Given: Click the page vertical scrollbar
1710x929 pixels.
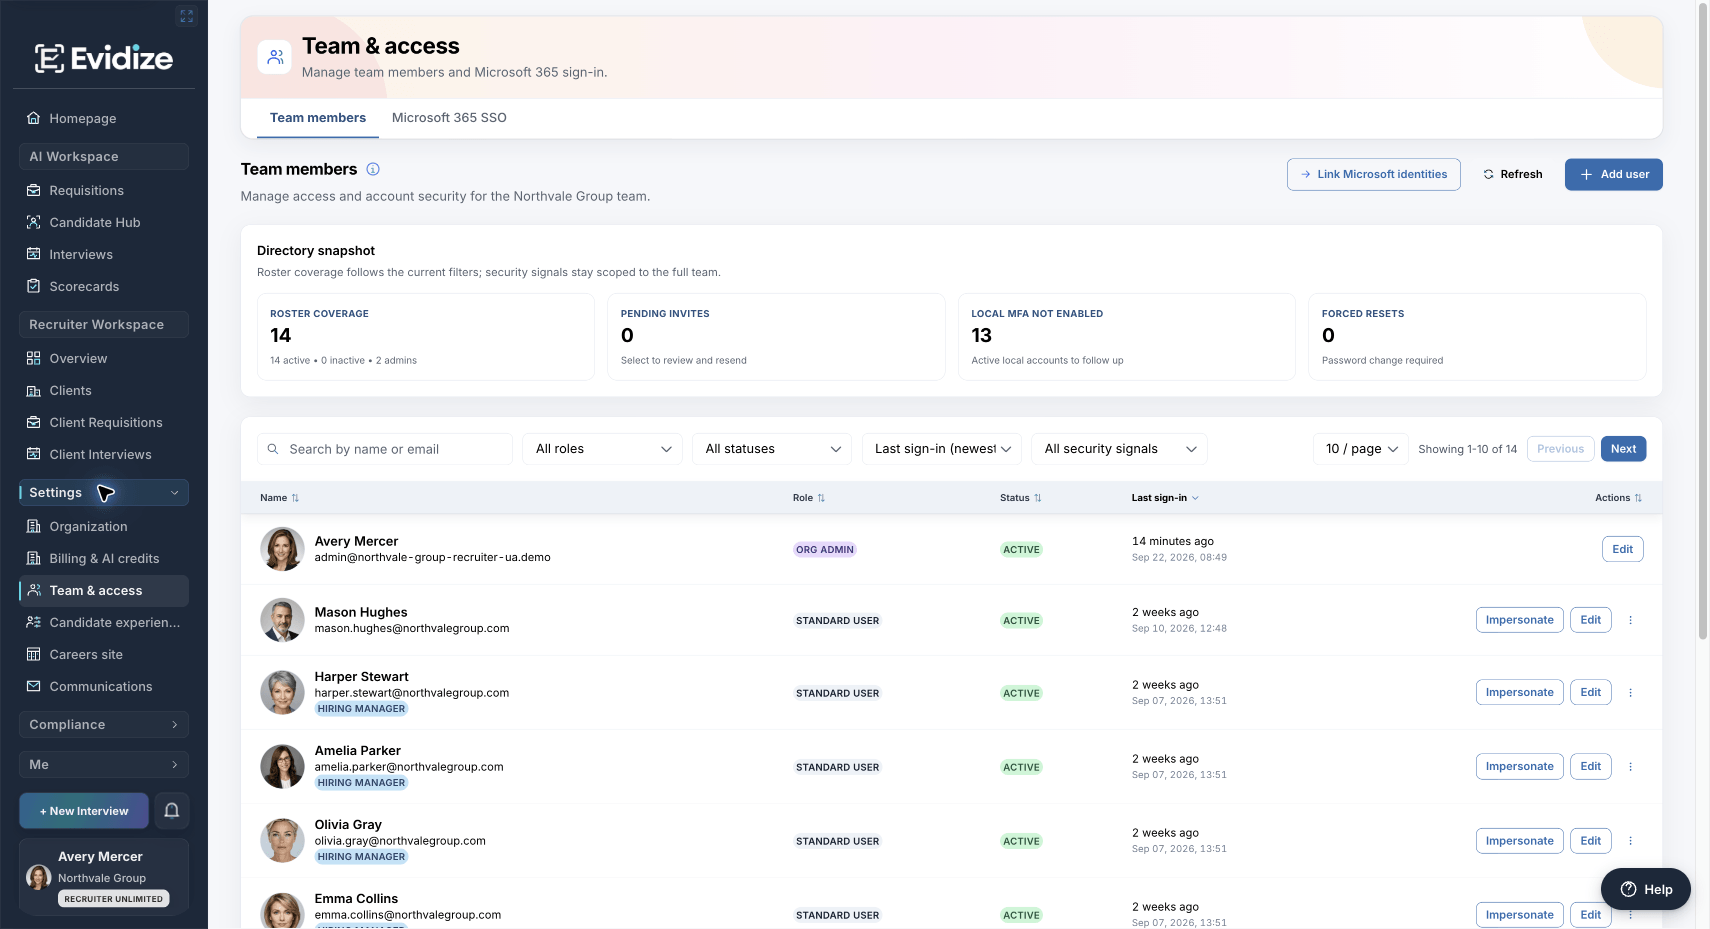Looking at the screenshot, I should [1703, 320].
